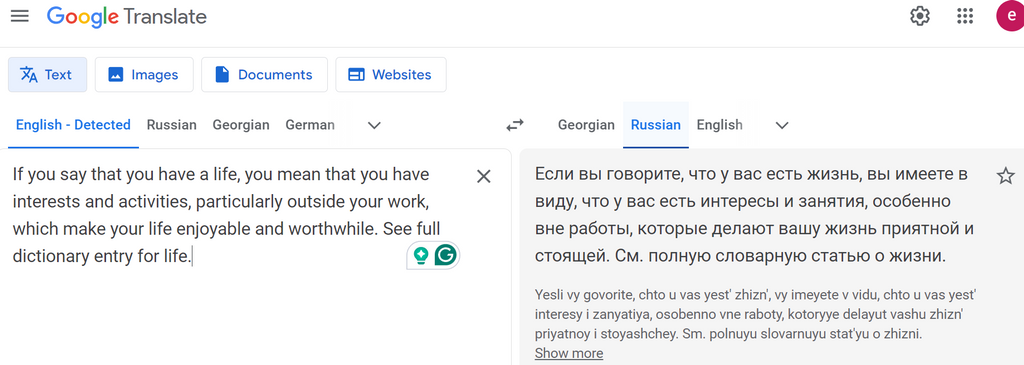Open the Google apps grid

tap(965, 16)
